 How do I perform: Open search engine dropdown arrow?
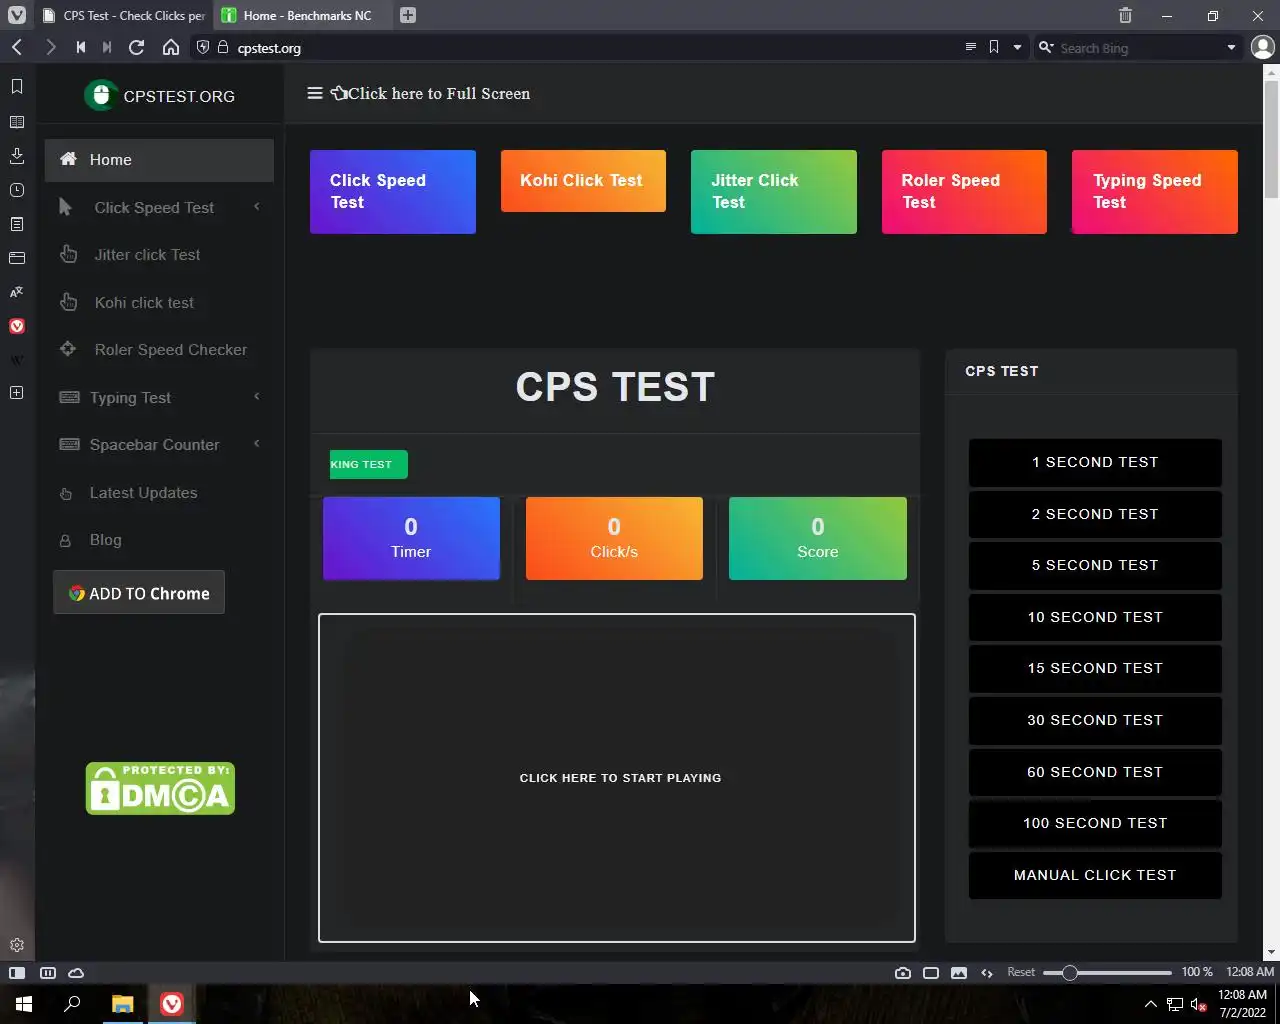pos(1231,47)
